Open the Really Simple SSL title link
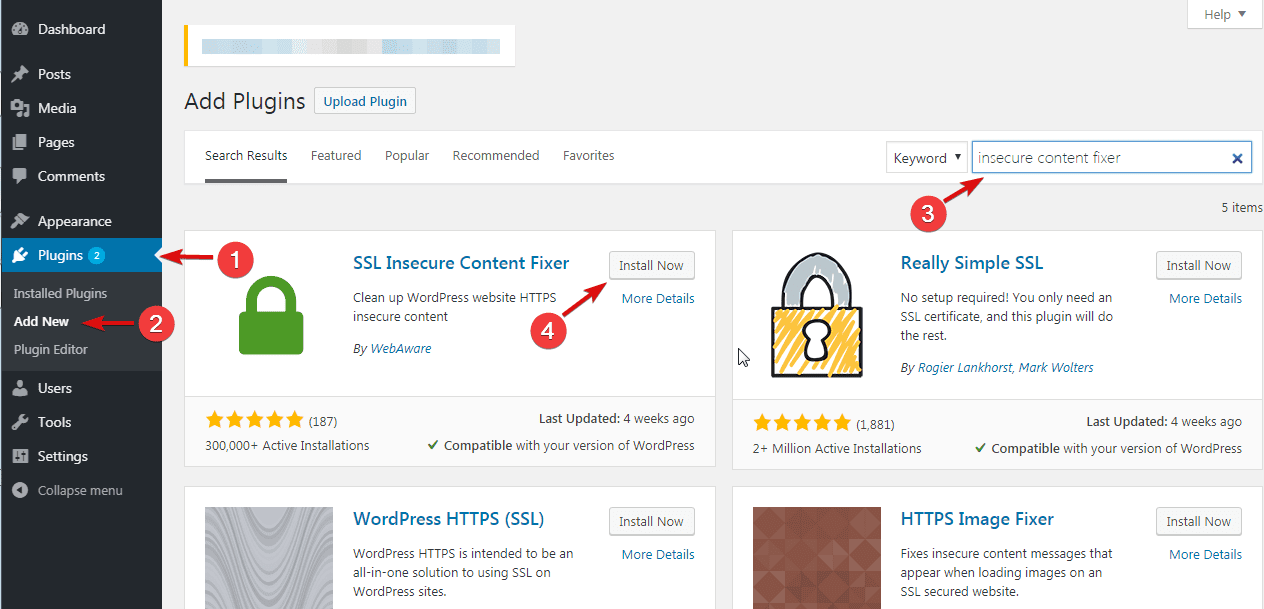This screenshot has width=1264, height=609. coord(972,263)
